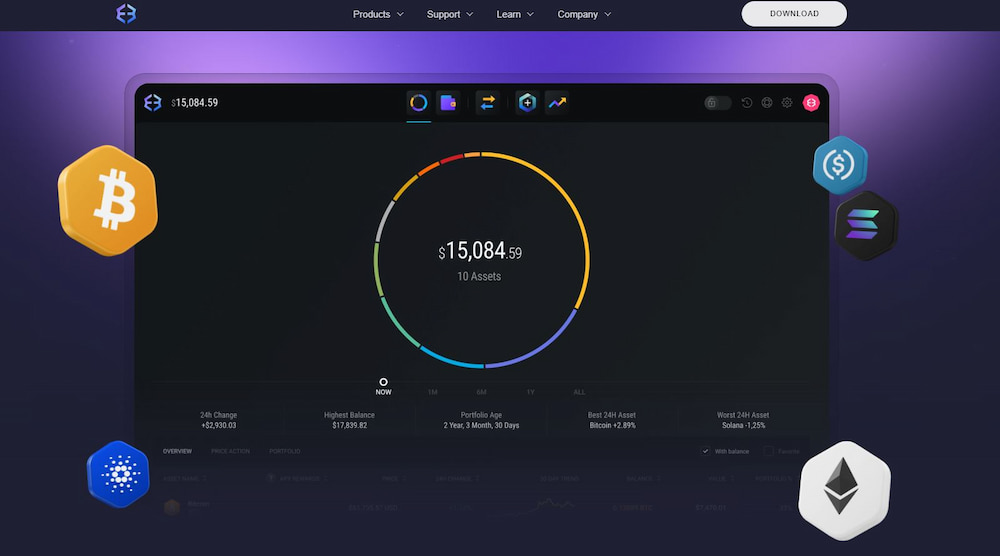Screen dimensions: 1000x556
Task: Expand the Support dropdown menu
Action: tap(450, 15)
